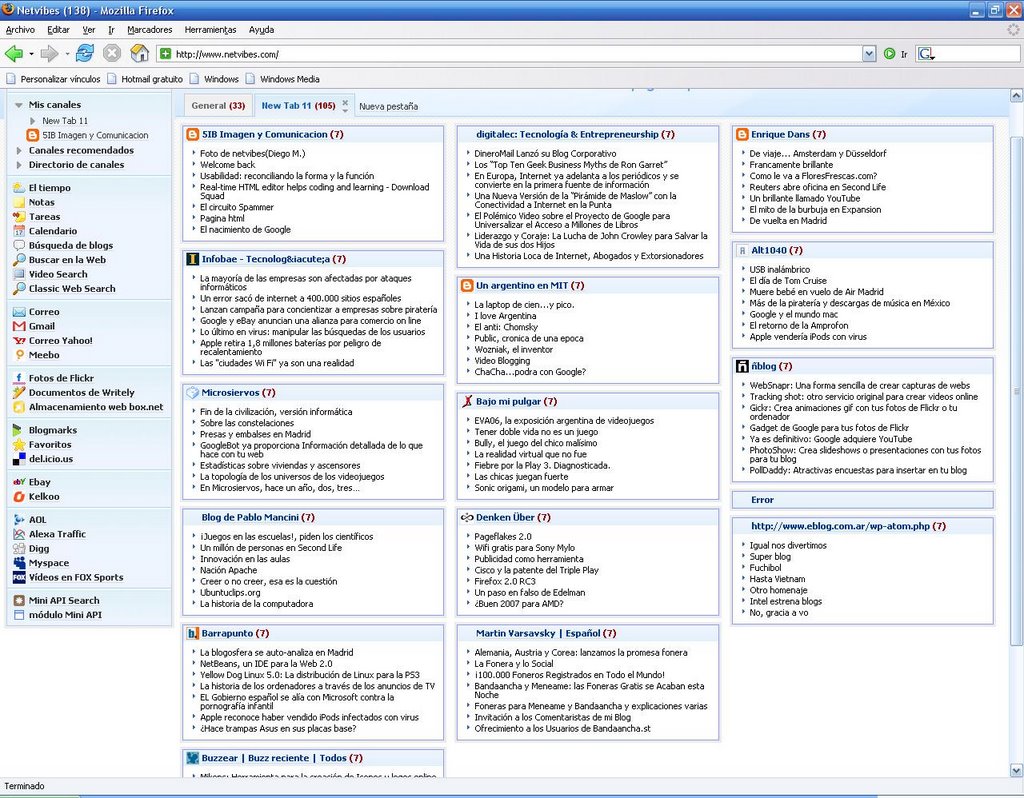Focus the address bar URL field
Image resolution: width=1024 pixels, height=798 pixels.
tap(516, 54)
